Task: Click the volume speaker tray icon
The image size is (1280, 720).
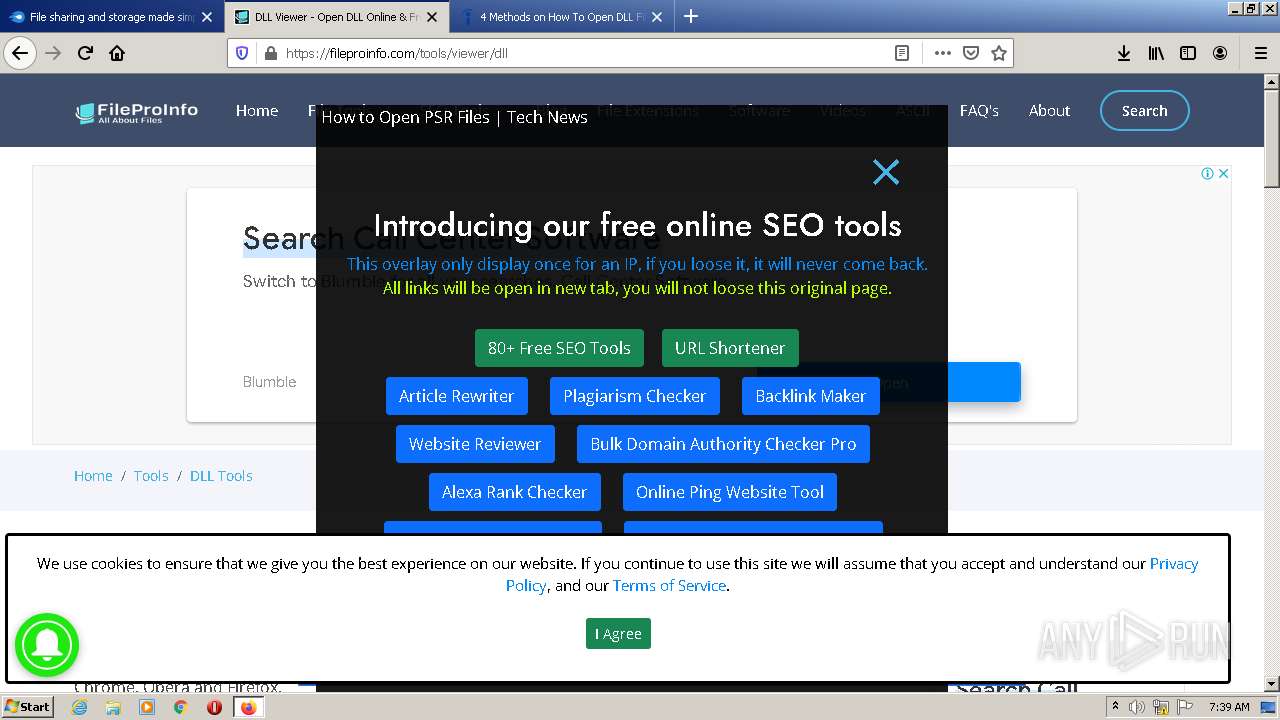Action: [1137, 707]
